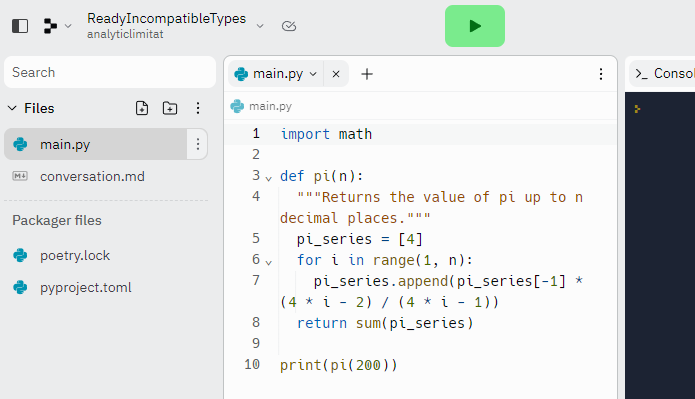Open the editor pane three-dot menu
The image size is (695, 399).
pyautogui.click(x=601, y=74)
